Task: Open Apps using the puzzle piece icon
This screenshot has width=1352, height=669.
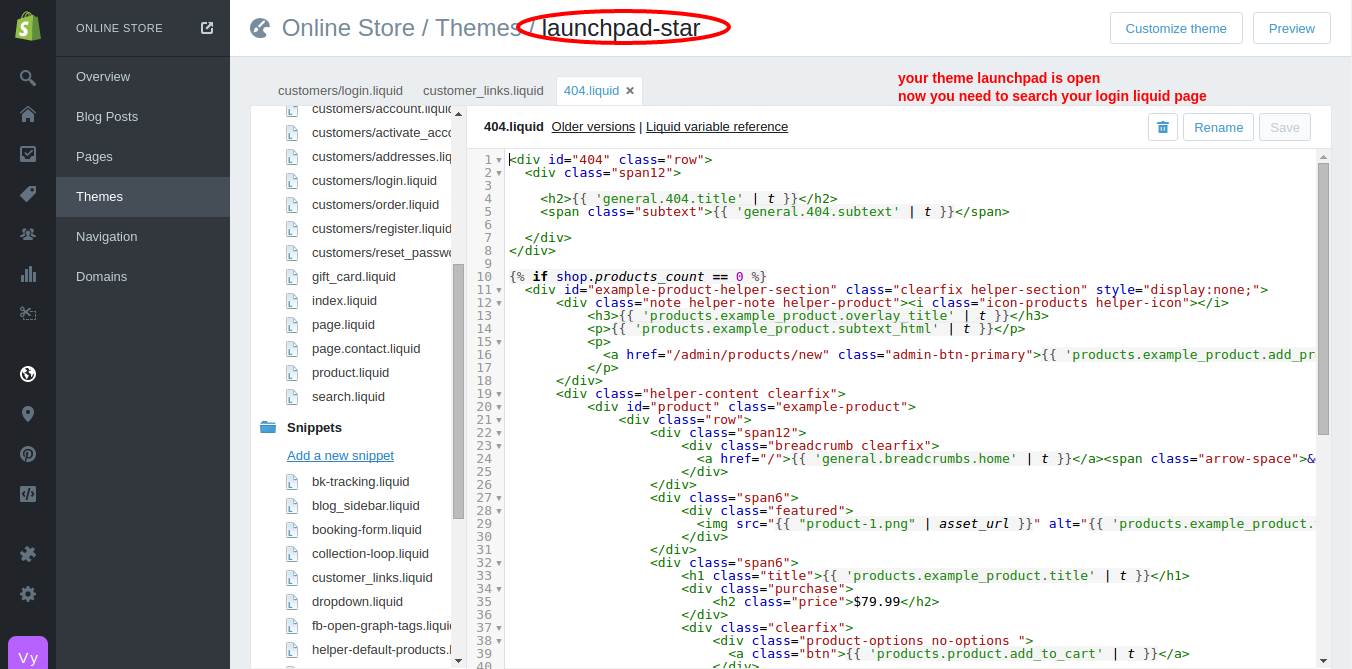Action: coord(28,554)
